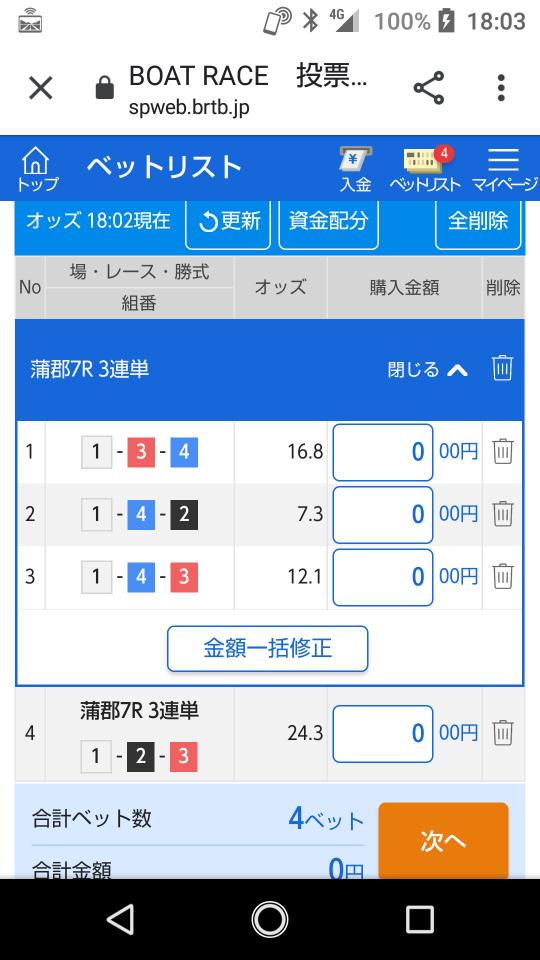Open the My Page hamburger menu

504,169
